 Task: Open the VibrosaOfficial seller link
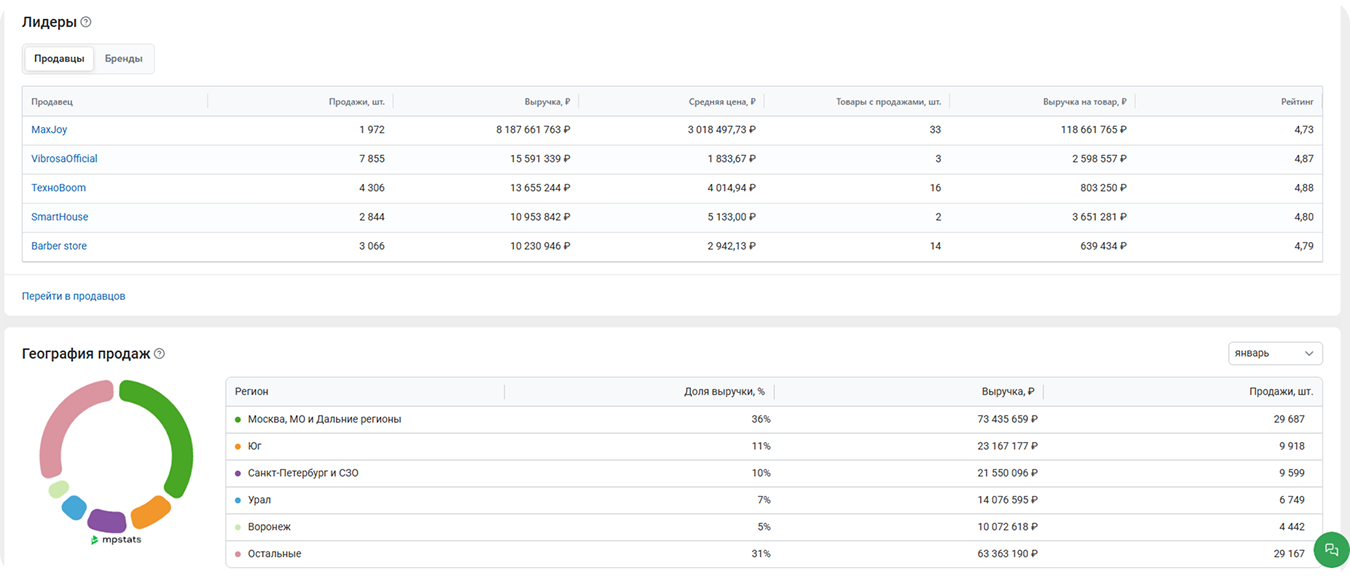pyautogui.click(x=64, y=159)
